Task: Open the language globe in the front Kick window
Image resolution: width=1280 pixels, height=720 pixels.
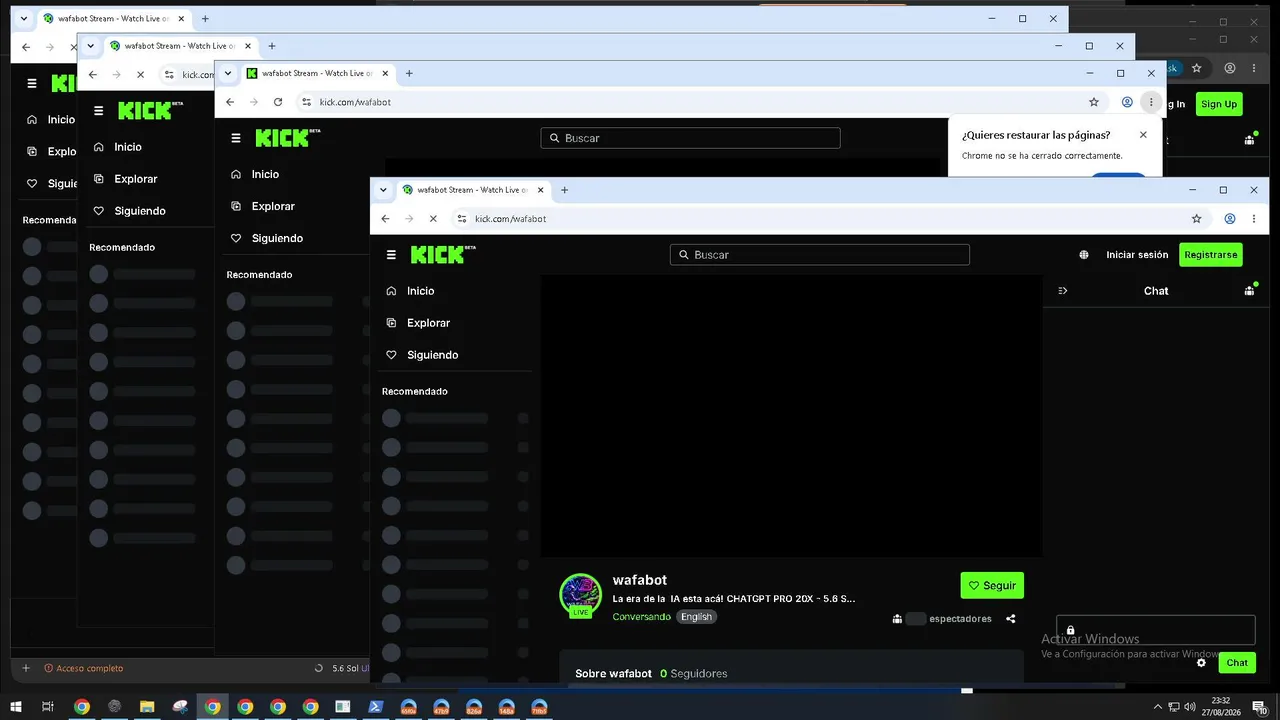Action: 1084,255
